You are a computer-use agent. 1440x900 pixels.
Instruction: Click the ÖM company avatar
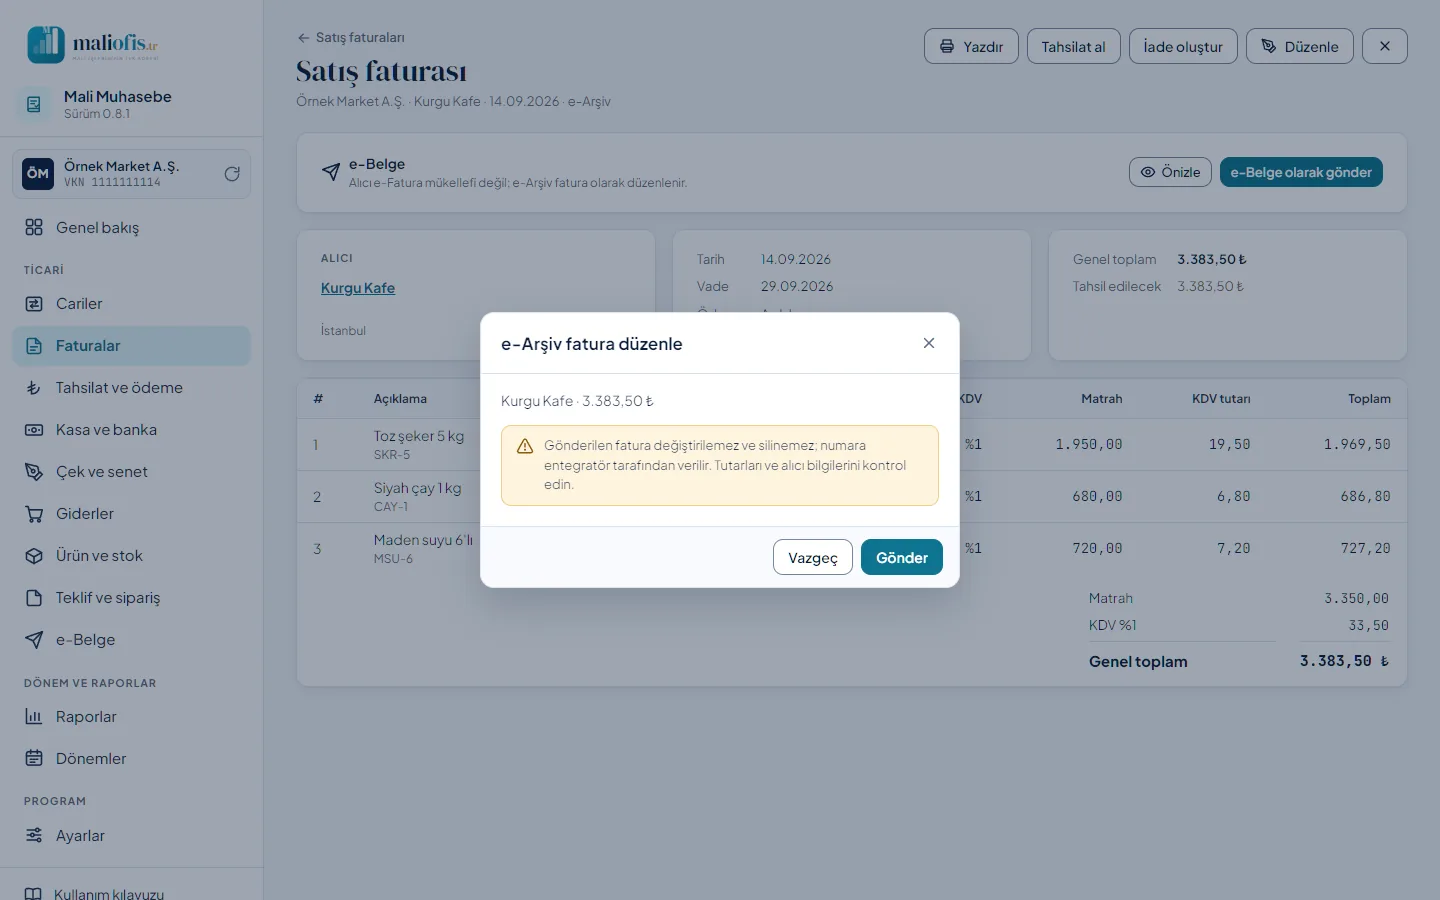(38, 173)
